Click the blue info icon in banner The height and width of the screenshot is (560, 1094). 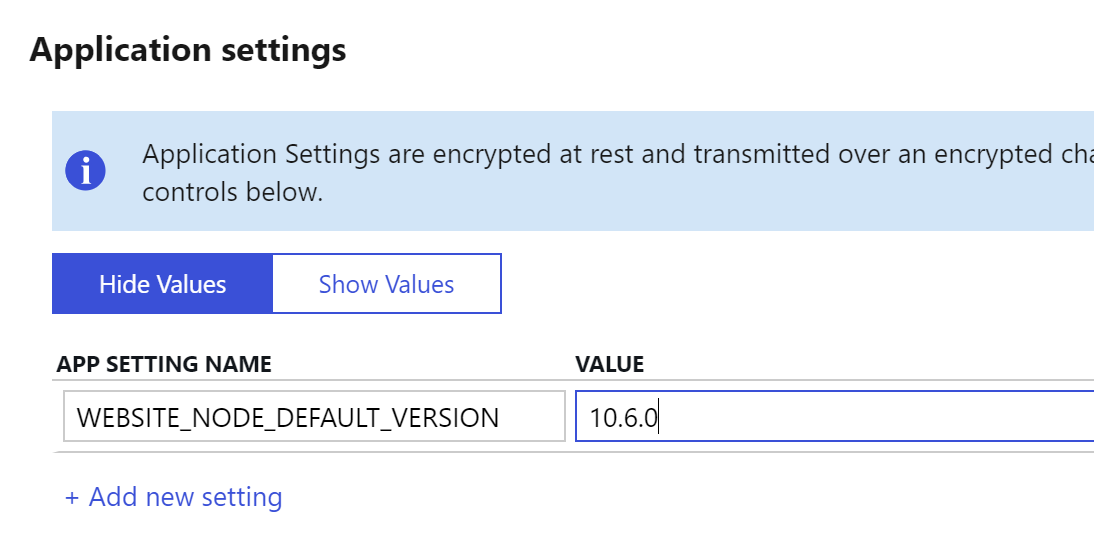(85, 171)
